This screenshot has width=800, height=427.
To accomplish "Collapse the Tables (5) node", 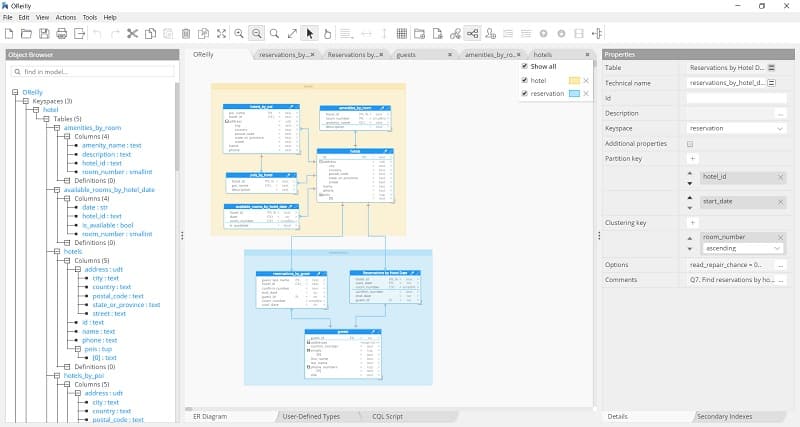I will tap(46, 119).
